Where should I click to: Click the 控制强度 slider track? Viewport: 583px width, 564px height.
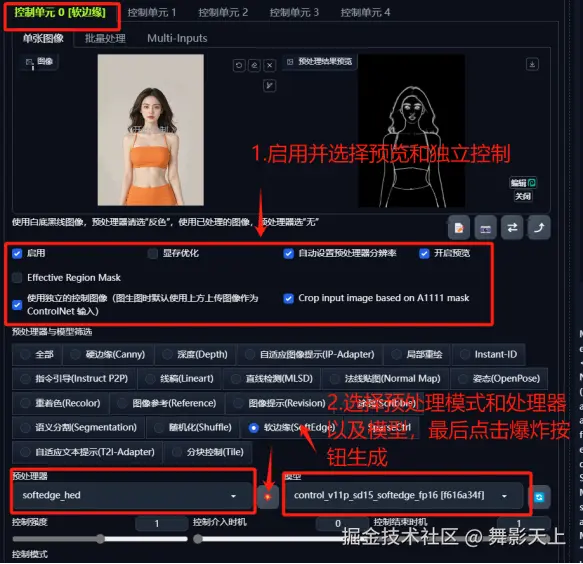[100, 539]
